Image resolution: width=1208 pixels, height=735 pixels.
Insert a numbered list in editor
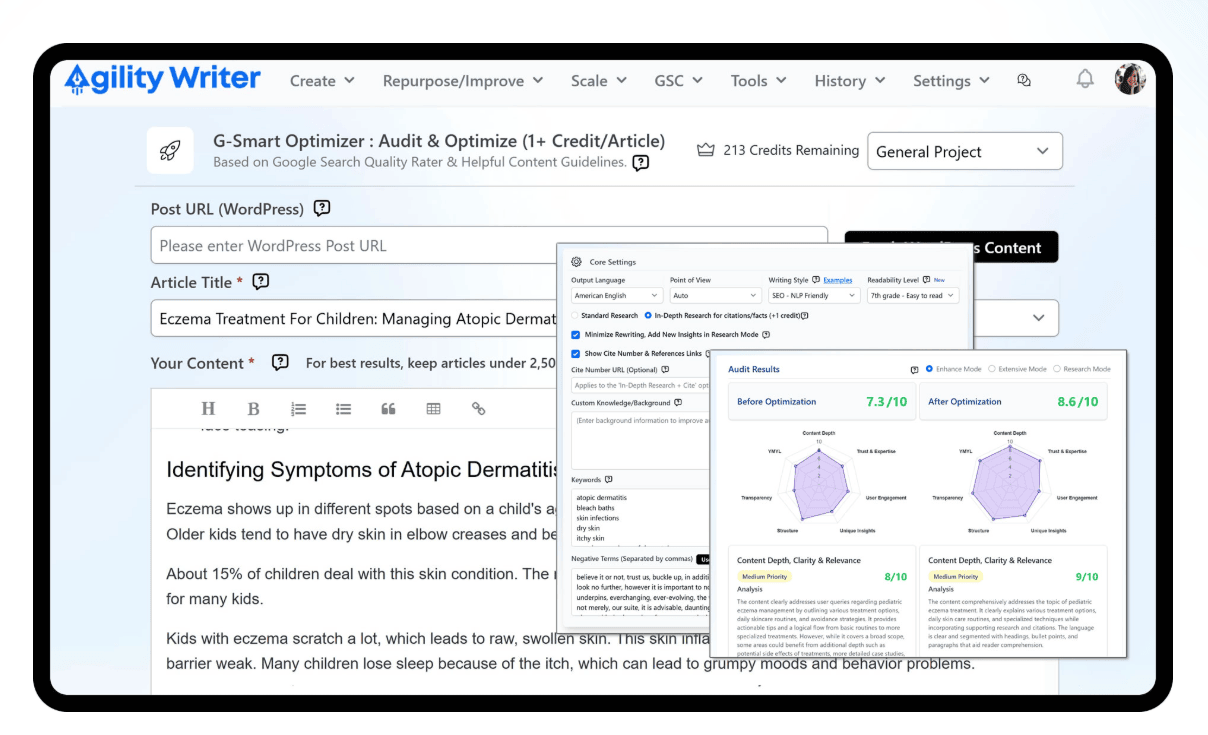click(x=298, y=409)
